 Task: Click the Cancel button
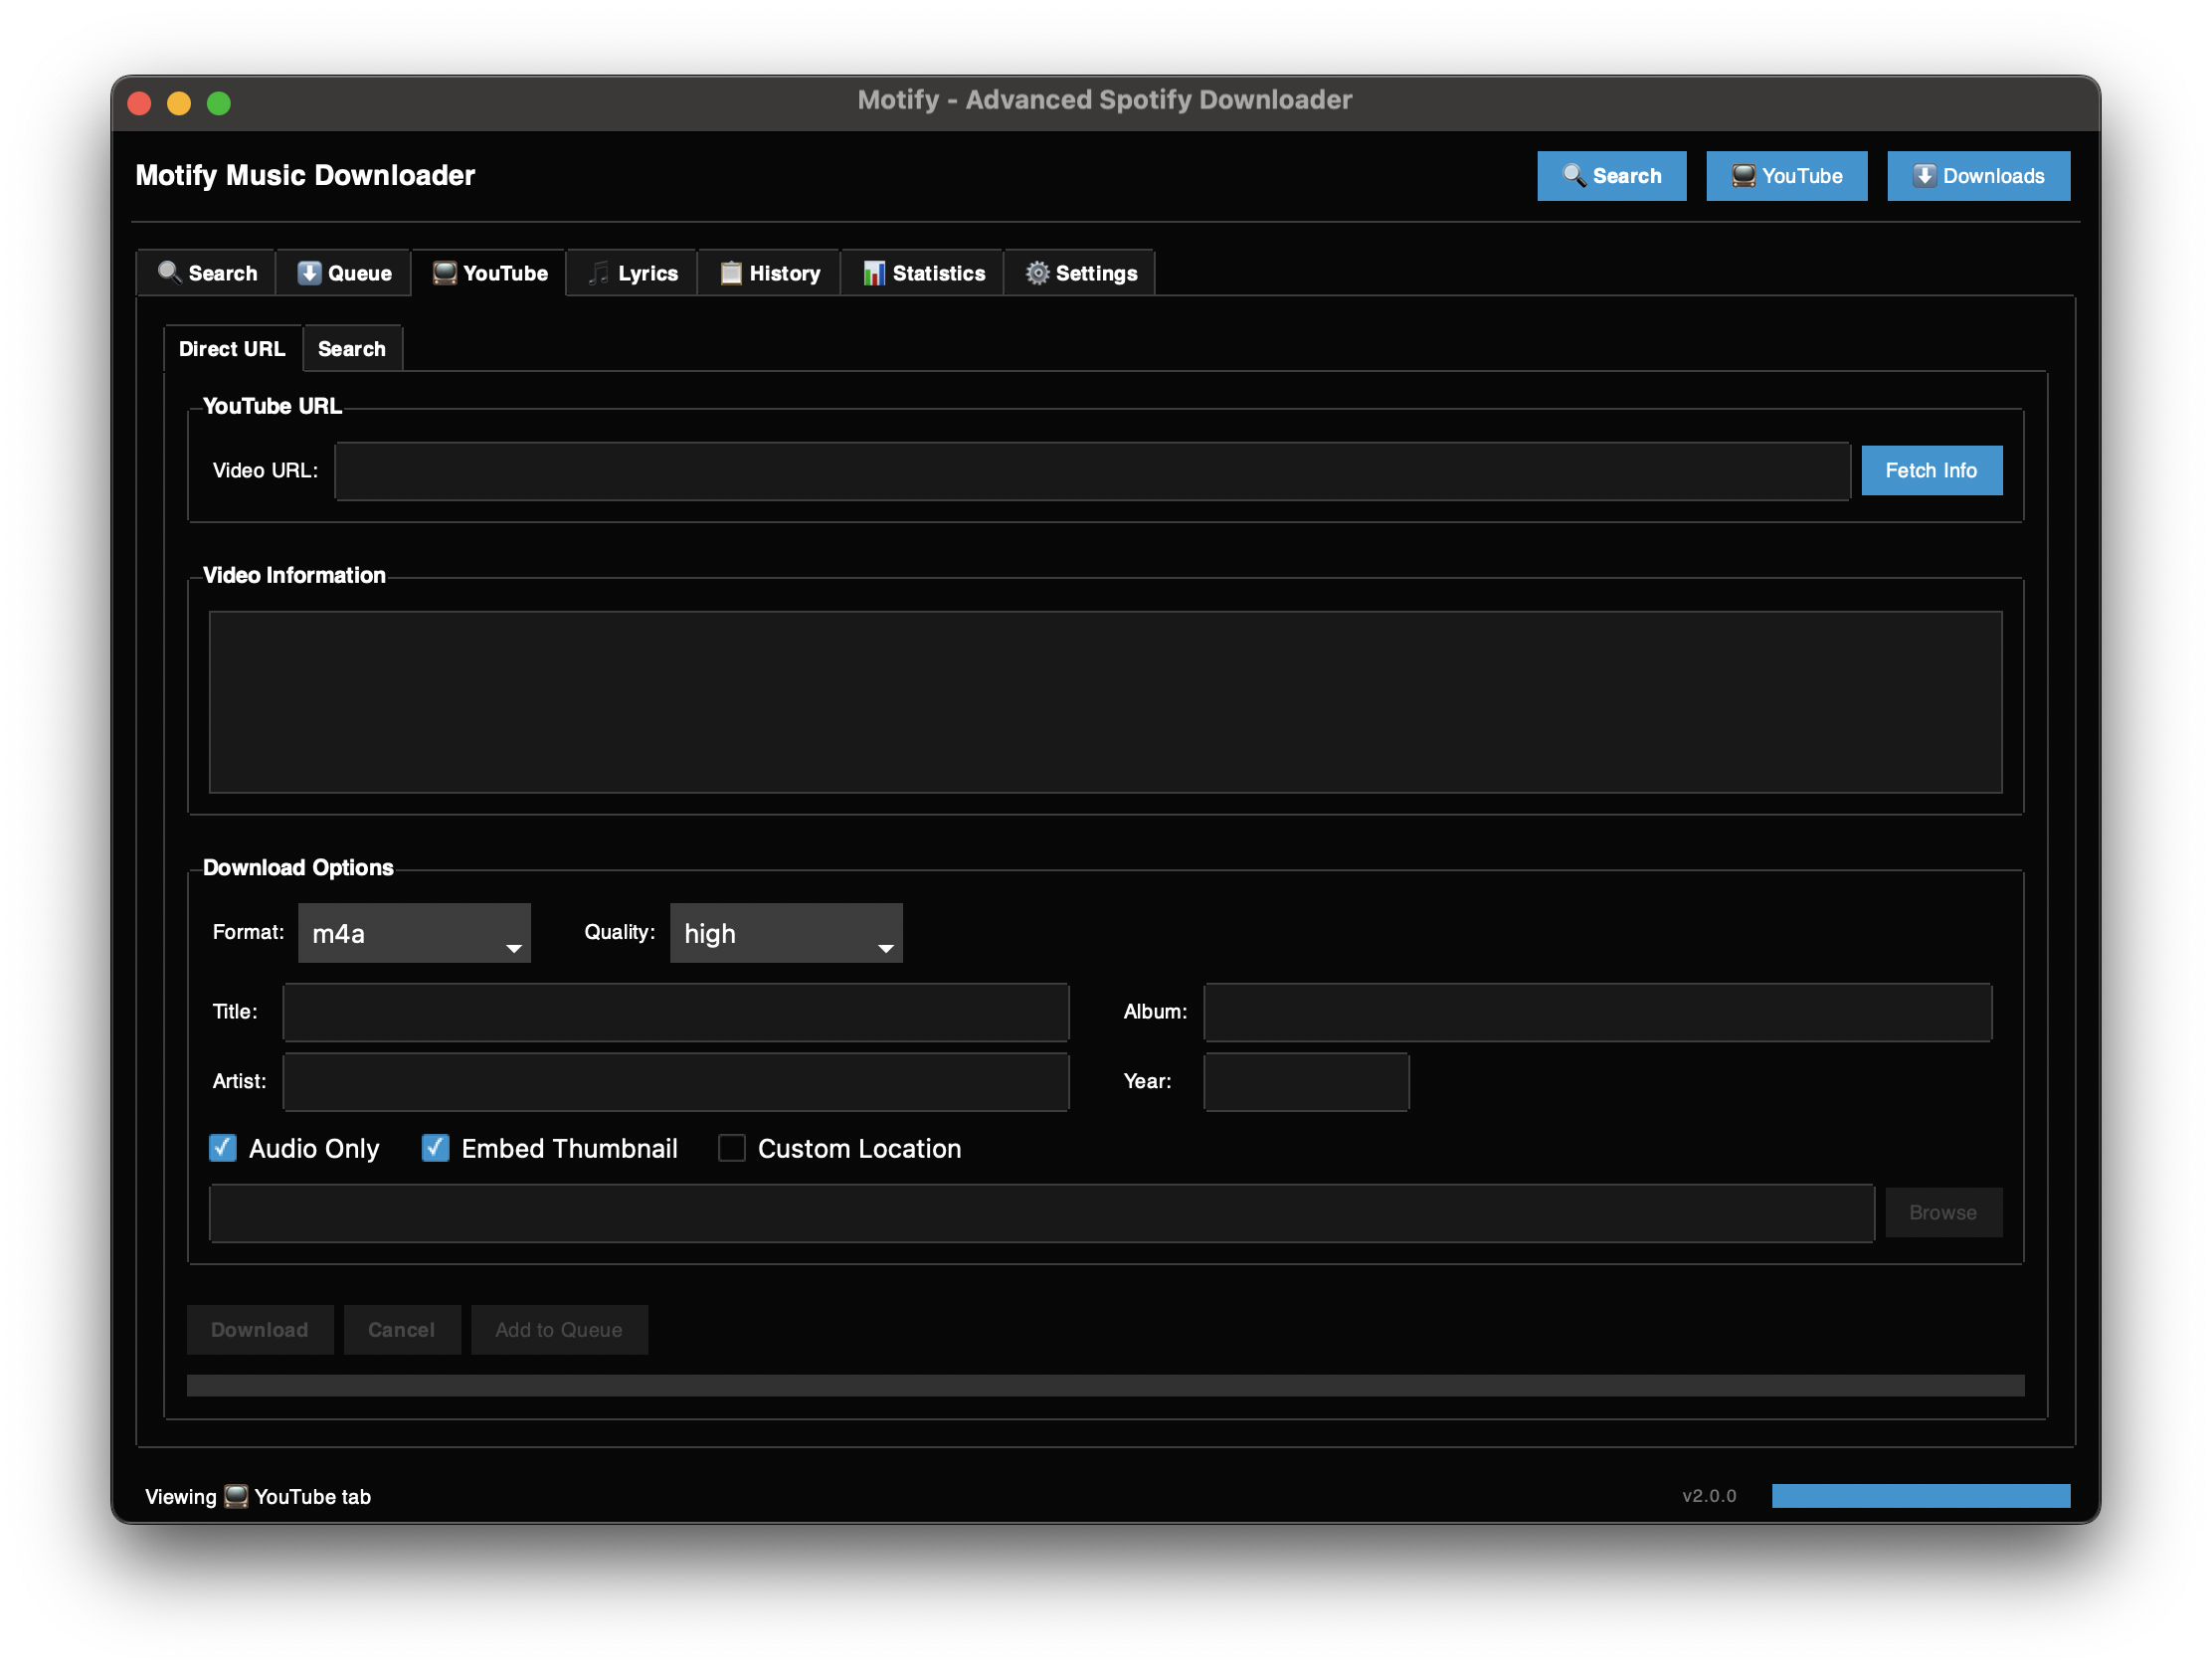point(402,1329)
